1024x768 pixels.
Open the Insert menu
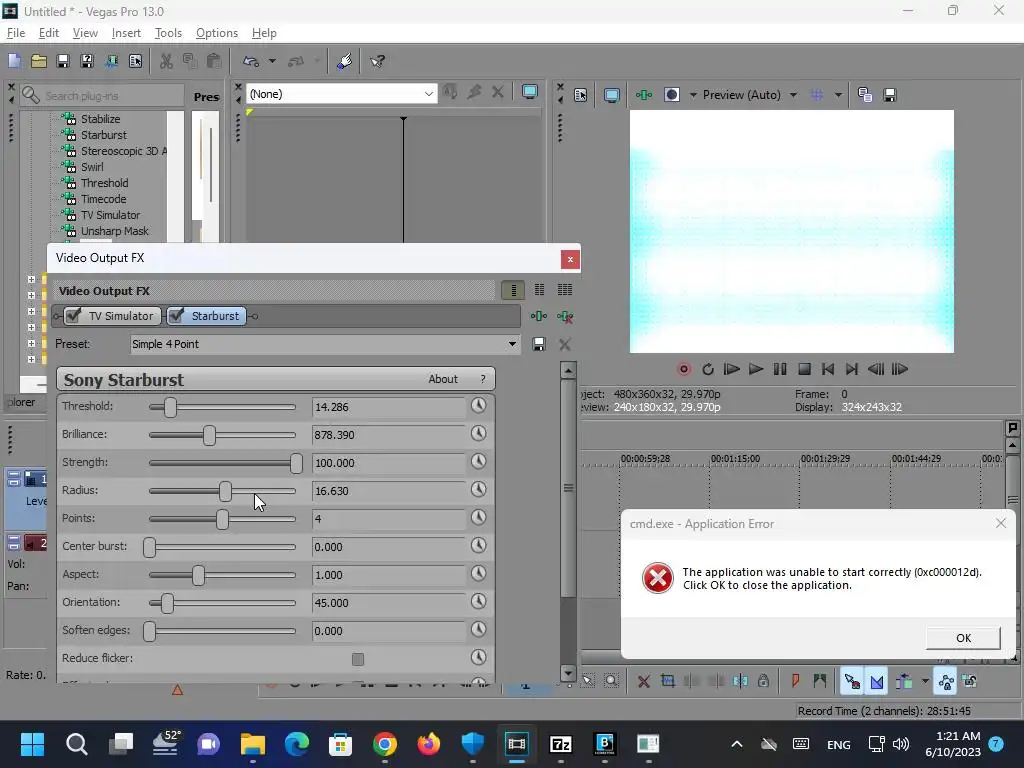[x=126, y=33]
